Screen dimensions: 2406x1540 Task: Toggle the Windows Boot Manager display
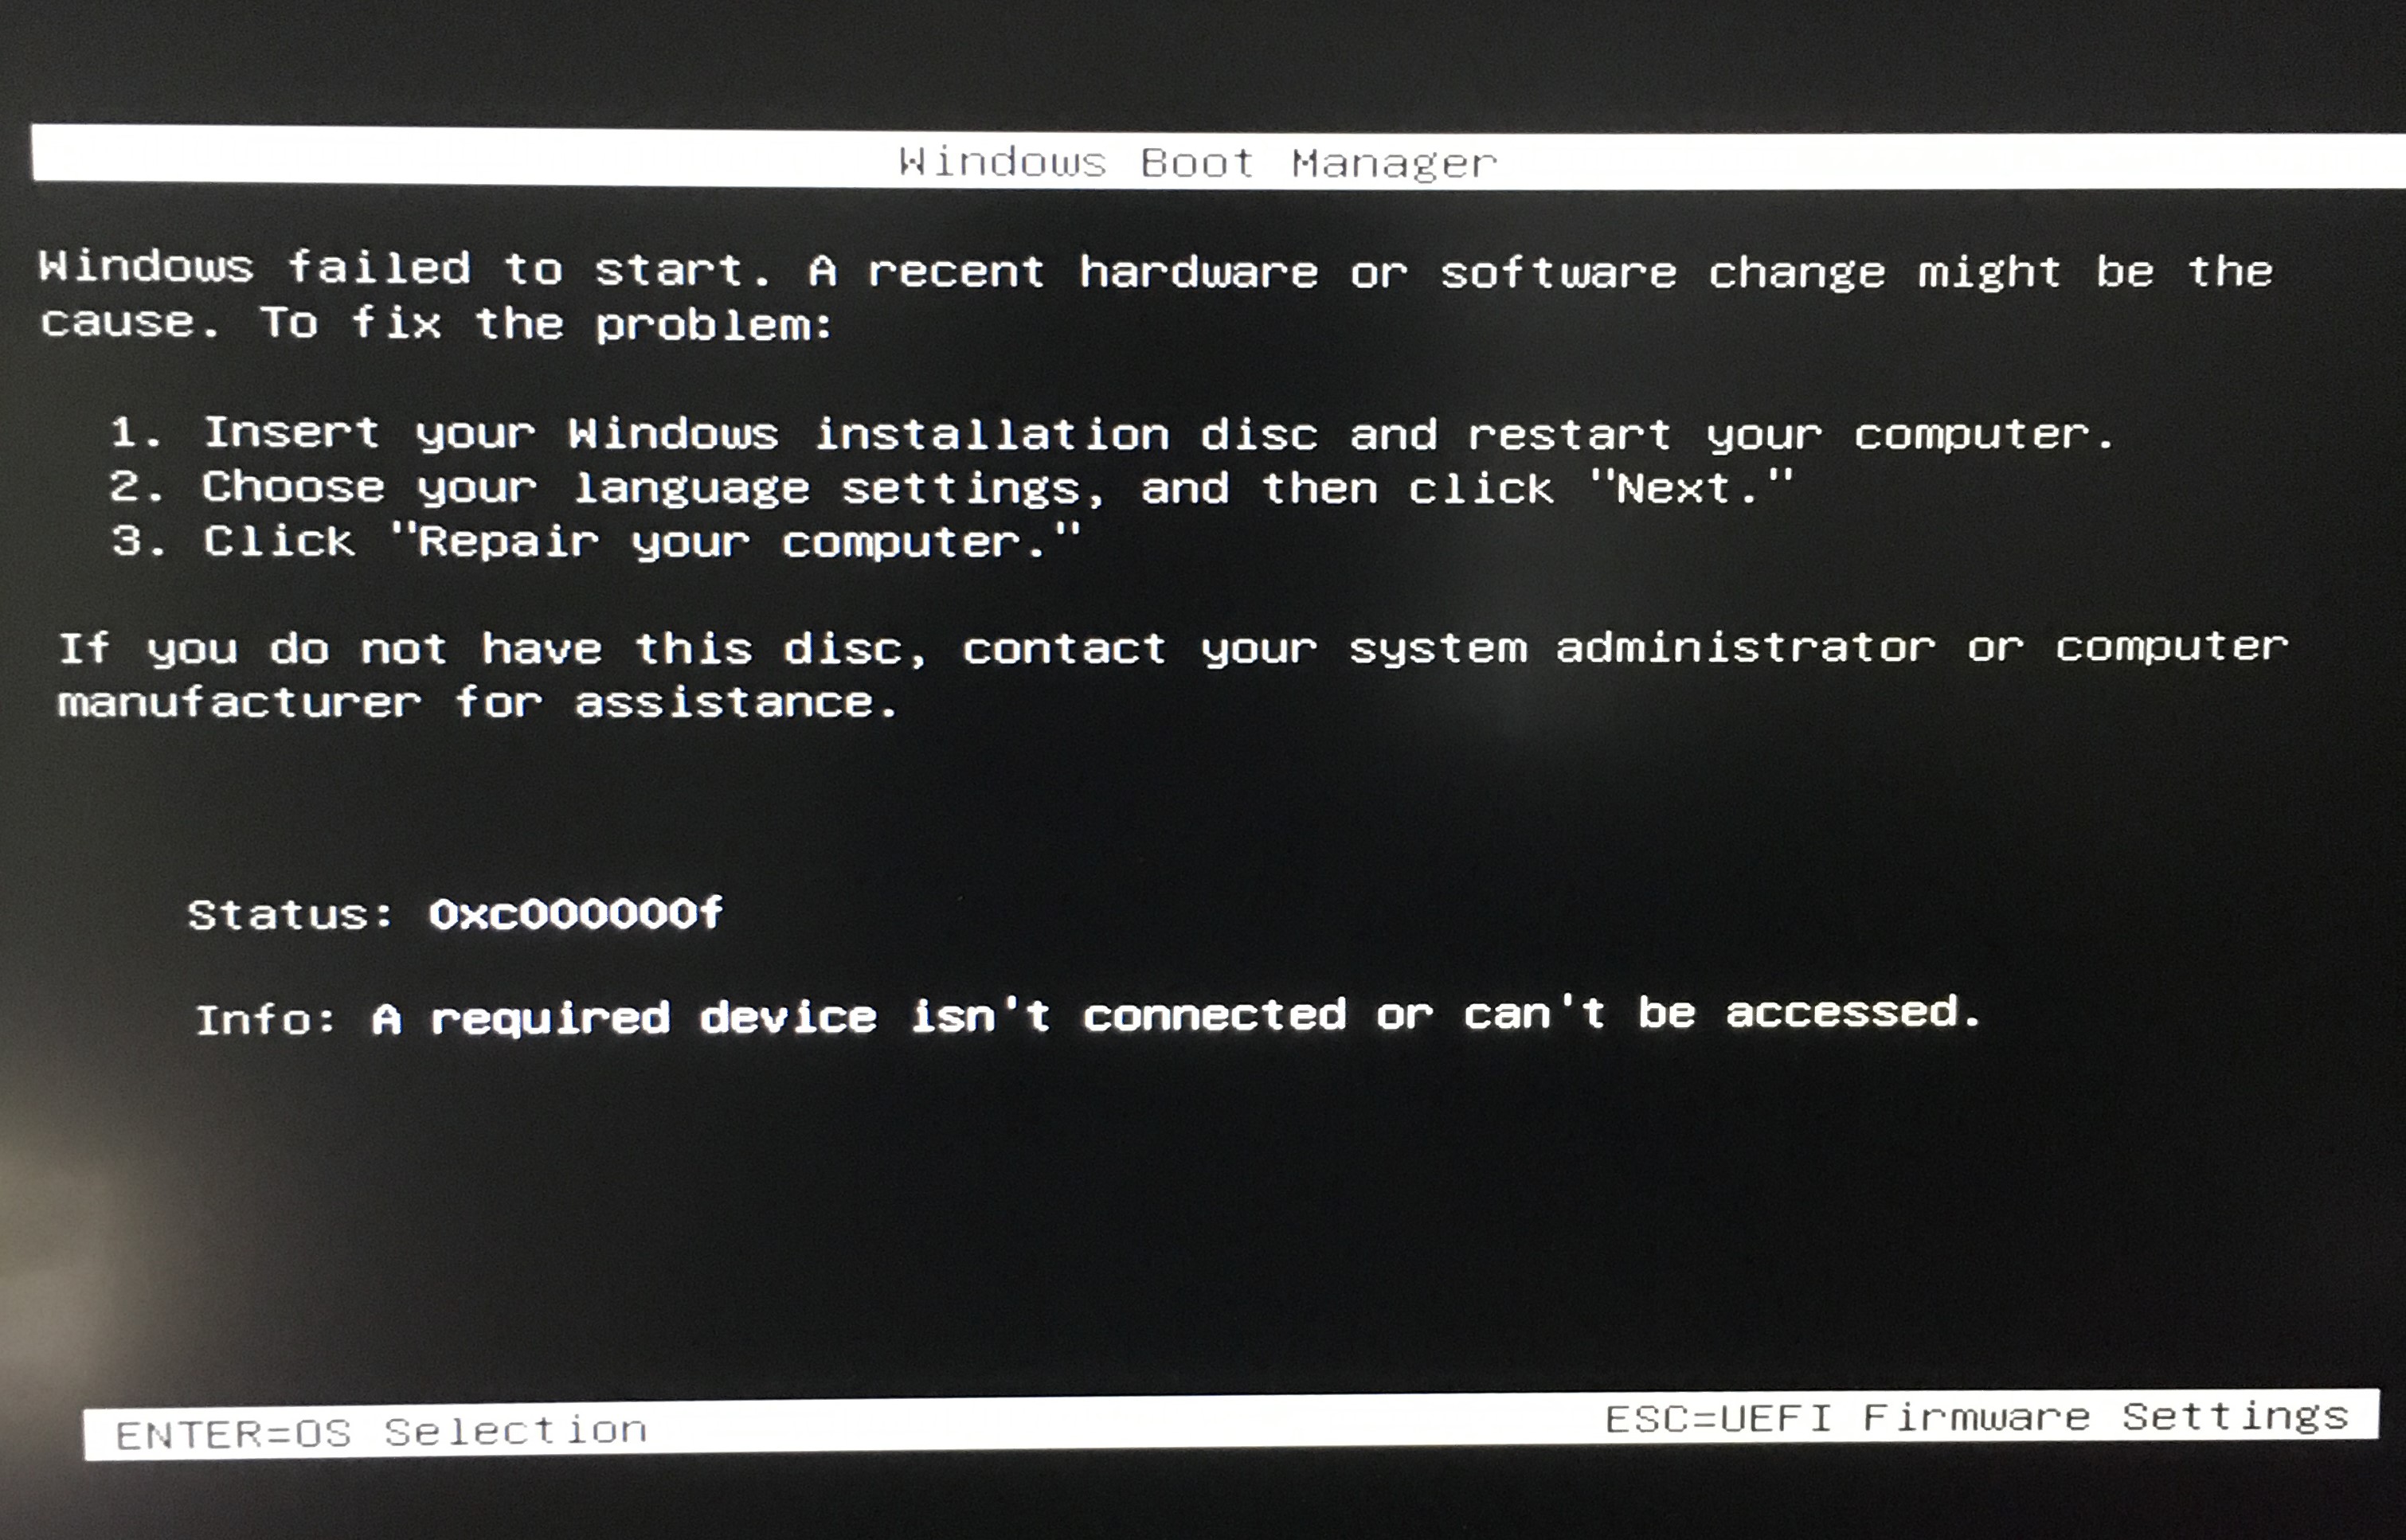click(x=1203, y=153)
